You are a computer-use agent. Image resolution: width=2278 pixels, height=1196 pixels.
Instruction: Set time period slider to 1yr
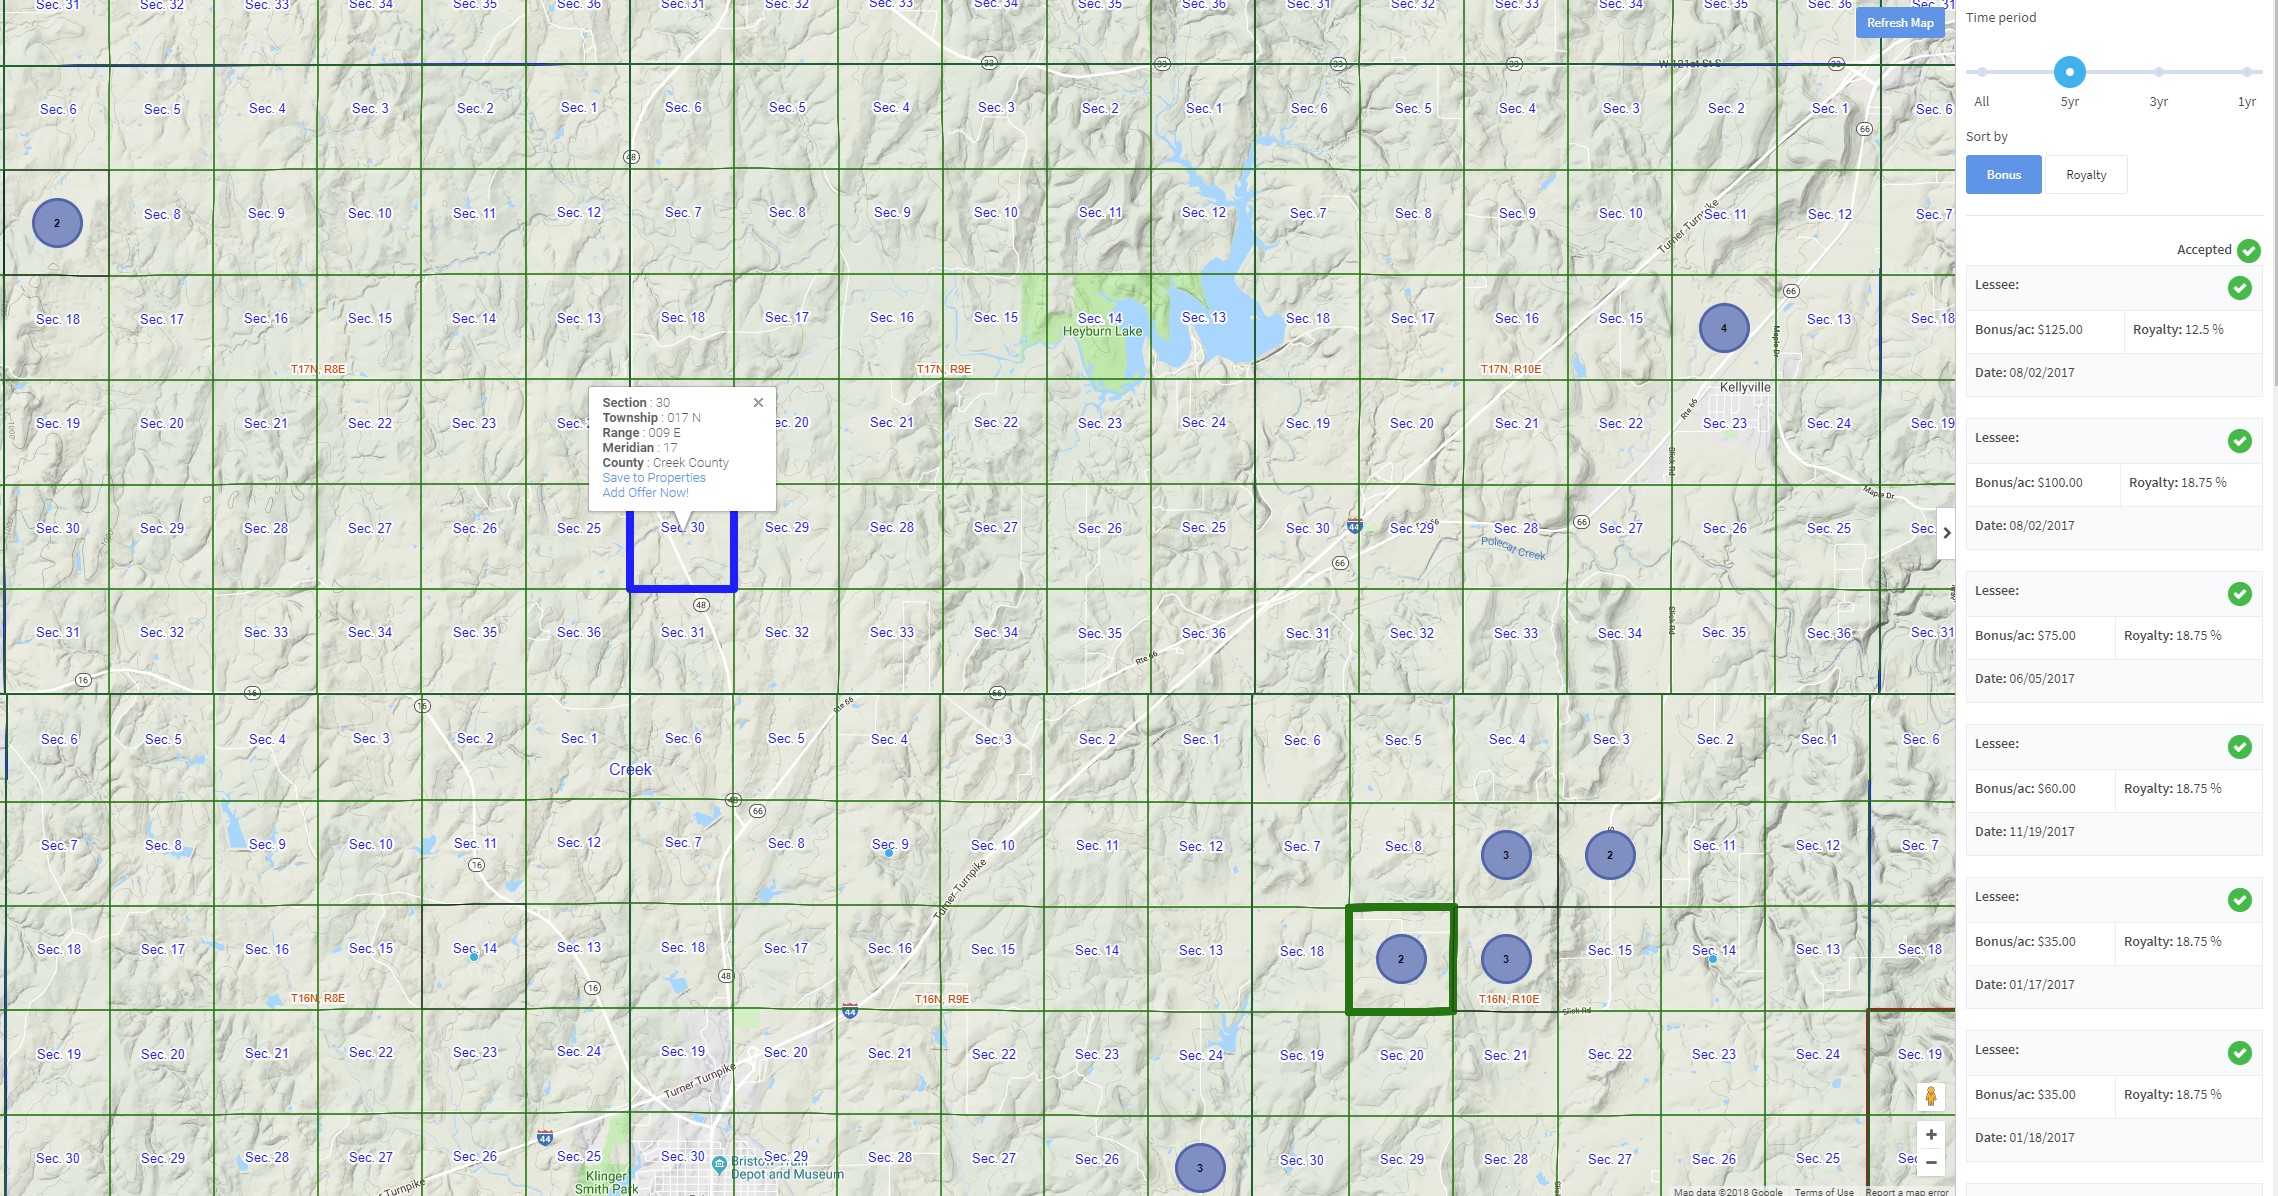coord(2247,72)
